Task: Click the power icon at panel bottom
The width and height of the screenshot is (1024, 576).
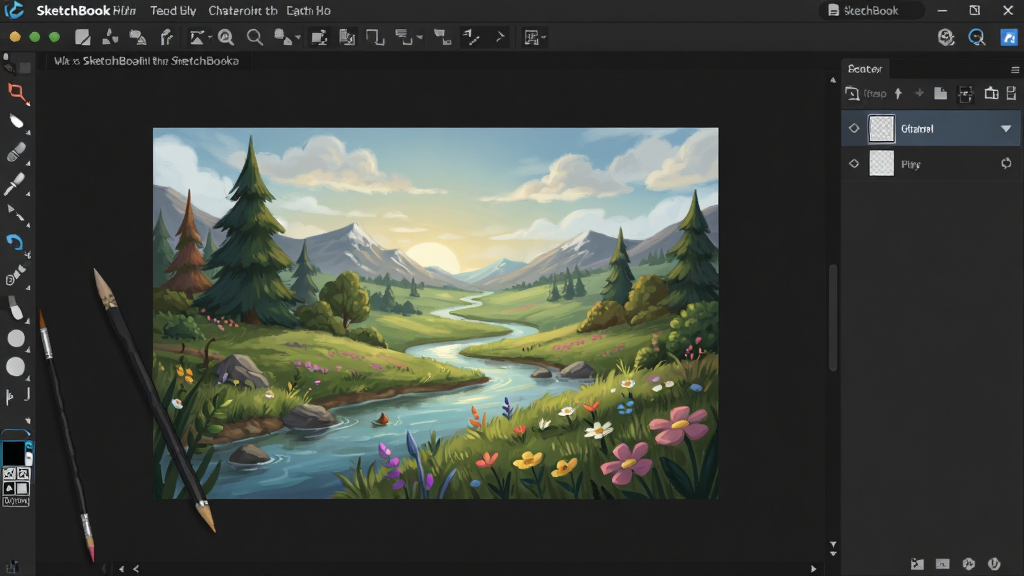Action: (994, 564)
